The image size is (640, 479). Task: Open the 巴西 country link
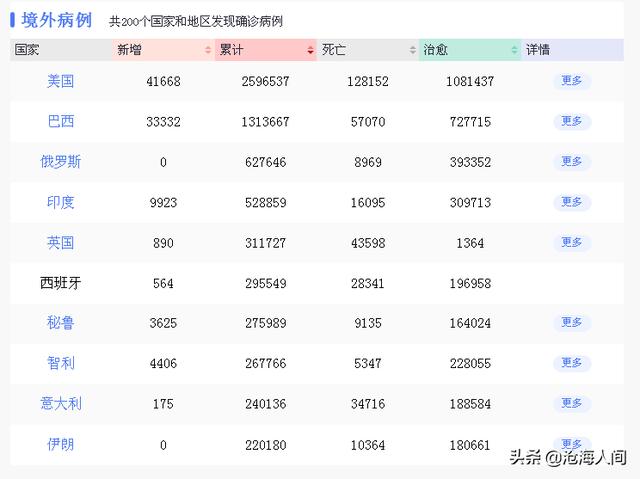pyautogui.click(x=60, y=122)
